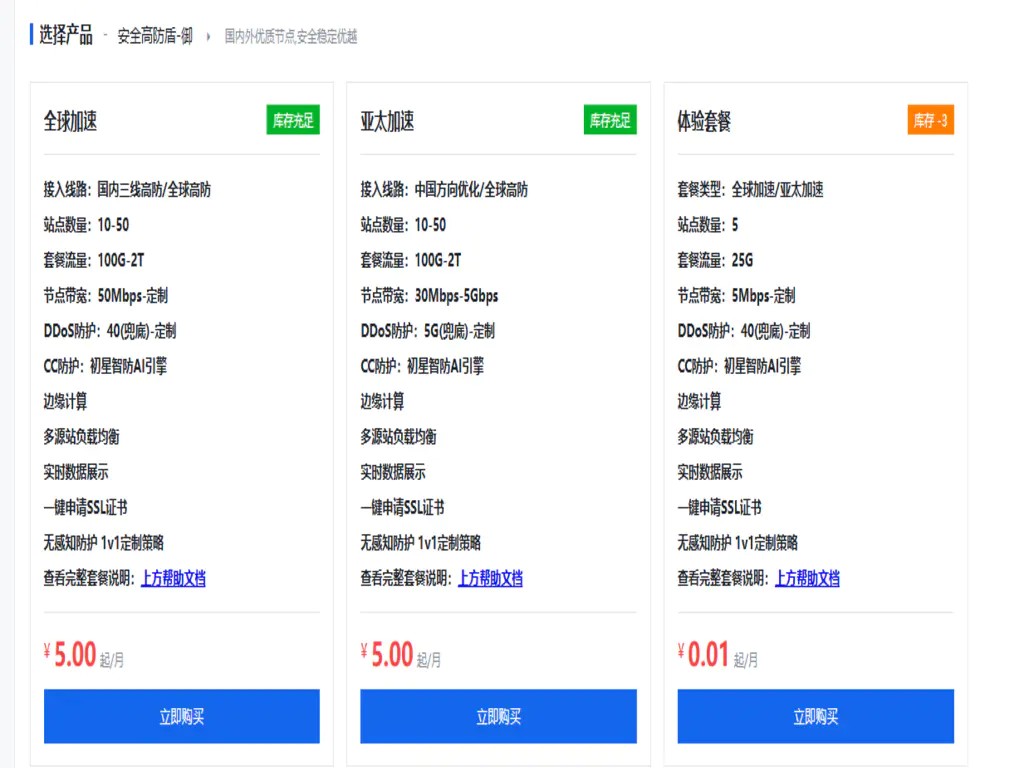1024x768 pixels.
Task: Click the 选择产品 section heading
Action: 68,36
